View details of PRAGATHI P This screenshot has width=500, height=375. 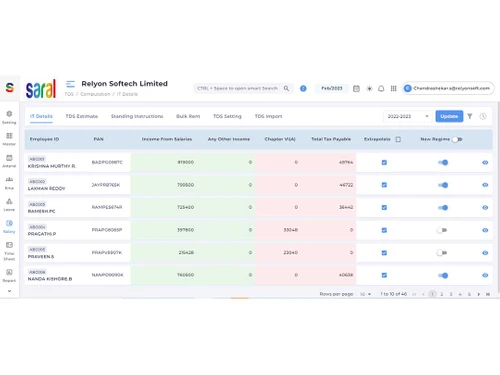[x=485, y=230]
